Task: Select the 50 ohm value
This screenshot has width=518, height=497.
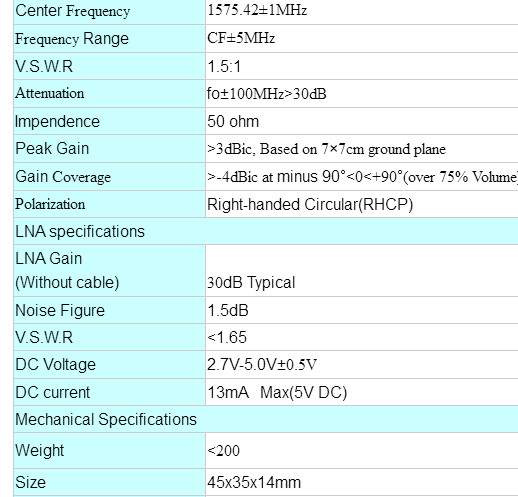Action: (233, 121)
